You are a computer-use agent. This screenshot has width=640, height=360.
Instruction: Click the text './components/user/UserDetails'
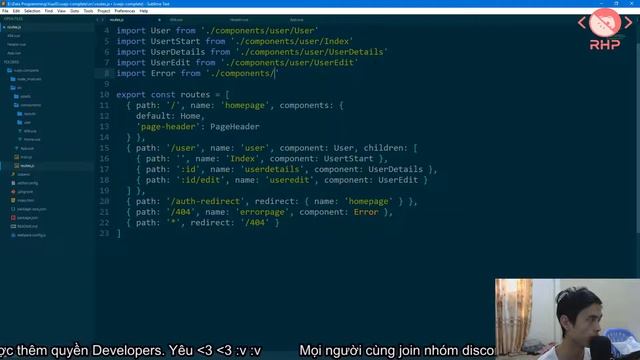pyautogui.click(x=311, y=52)
